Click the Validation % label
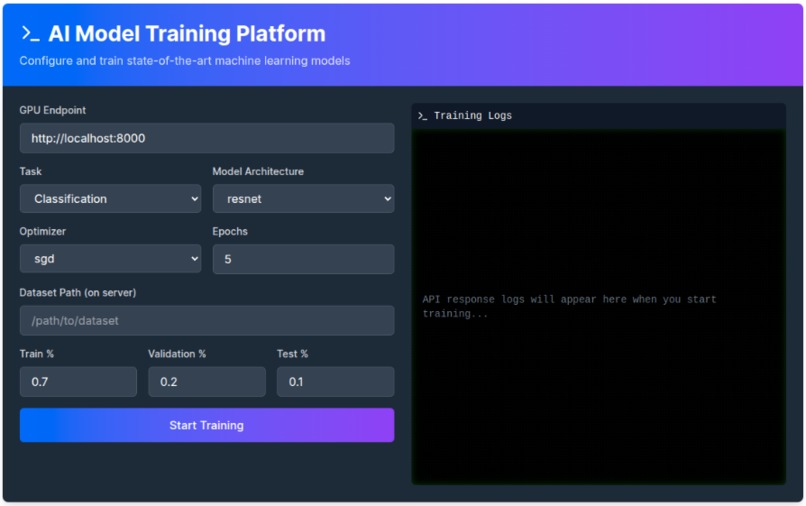The height and width of the screenshot is (506, 806). tap(177, 354)
